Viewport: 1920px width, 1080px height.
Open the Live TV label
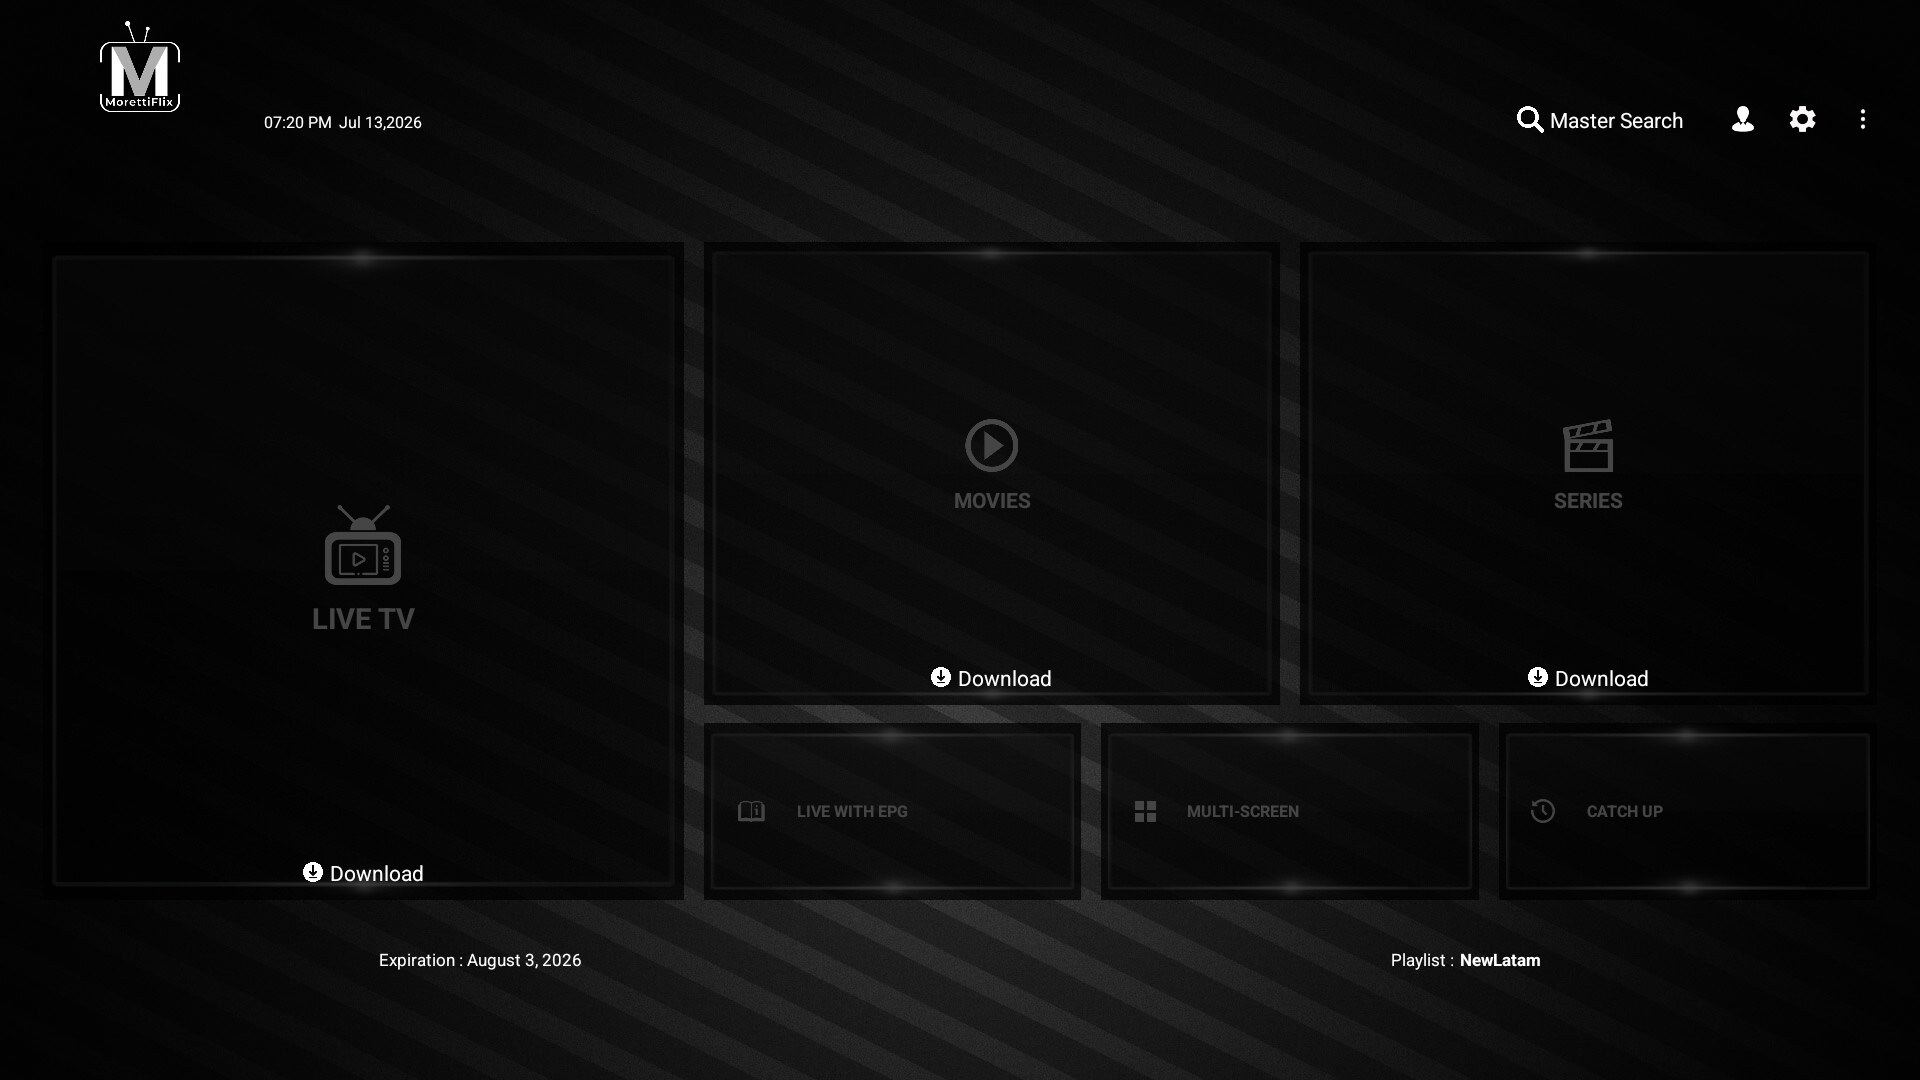pos(363,619)
